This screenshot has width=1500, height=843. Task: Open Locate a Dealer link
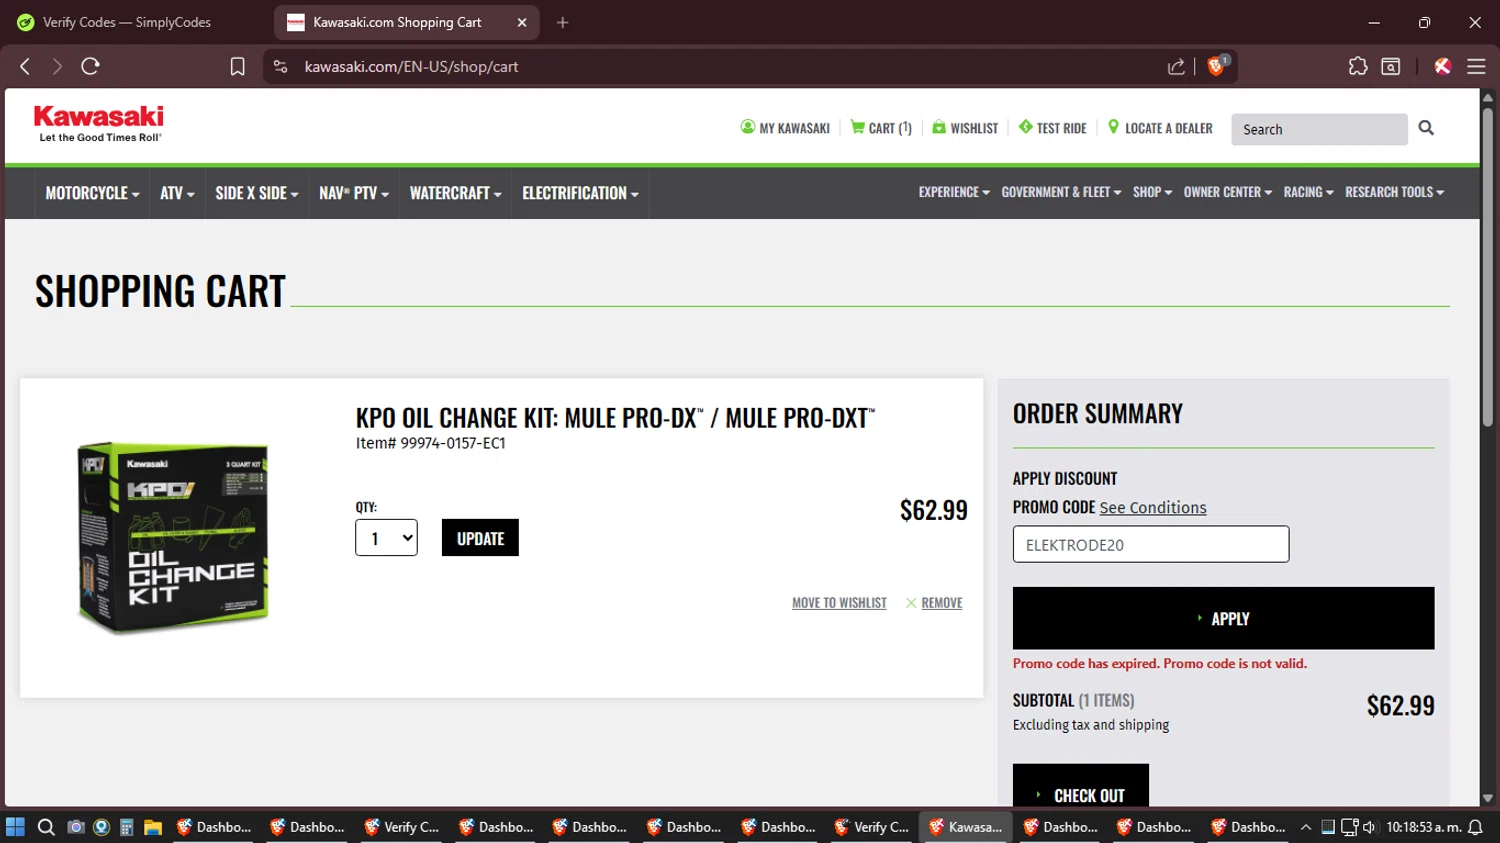click(1160, 128)
